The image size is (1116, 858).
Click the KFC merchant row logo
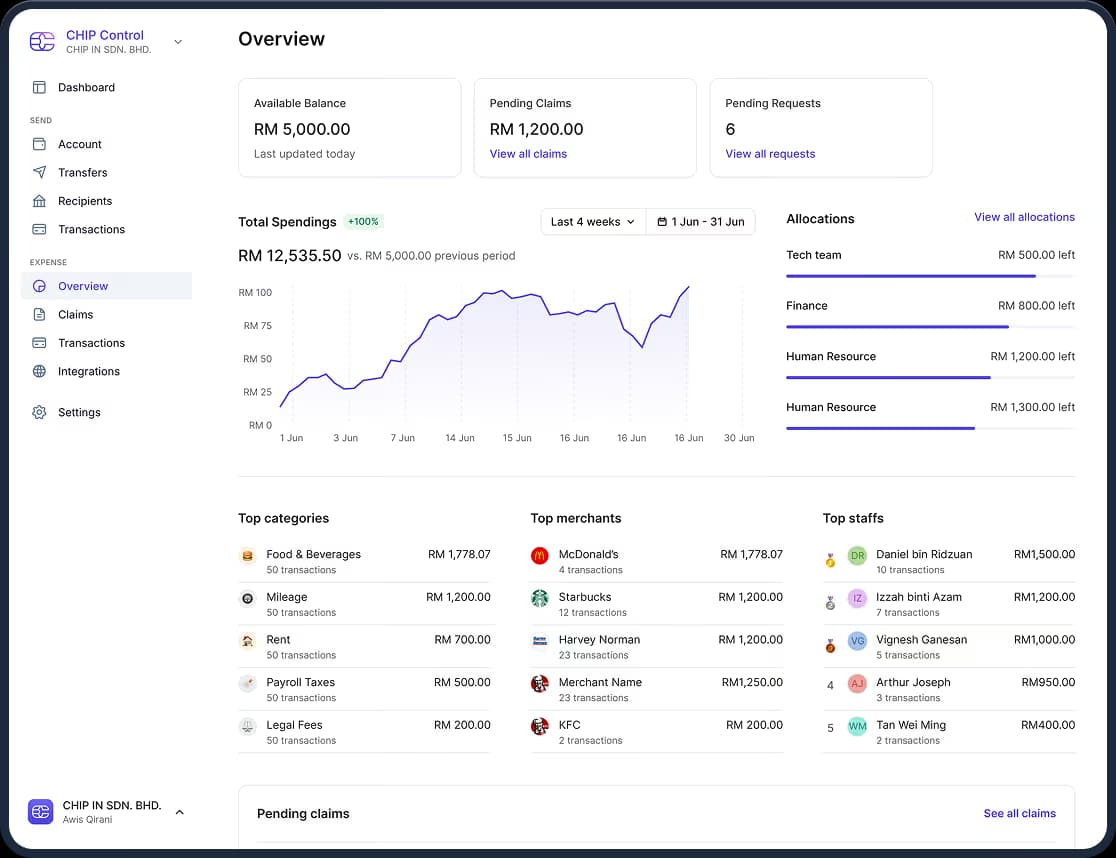coord(539,726)
